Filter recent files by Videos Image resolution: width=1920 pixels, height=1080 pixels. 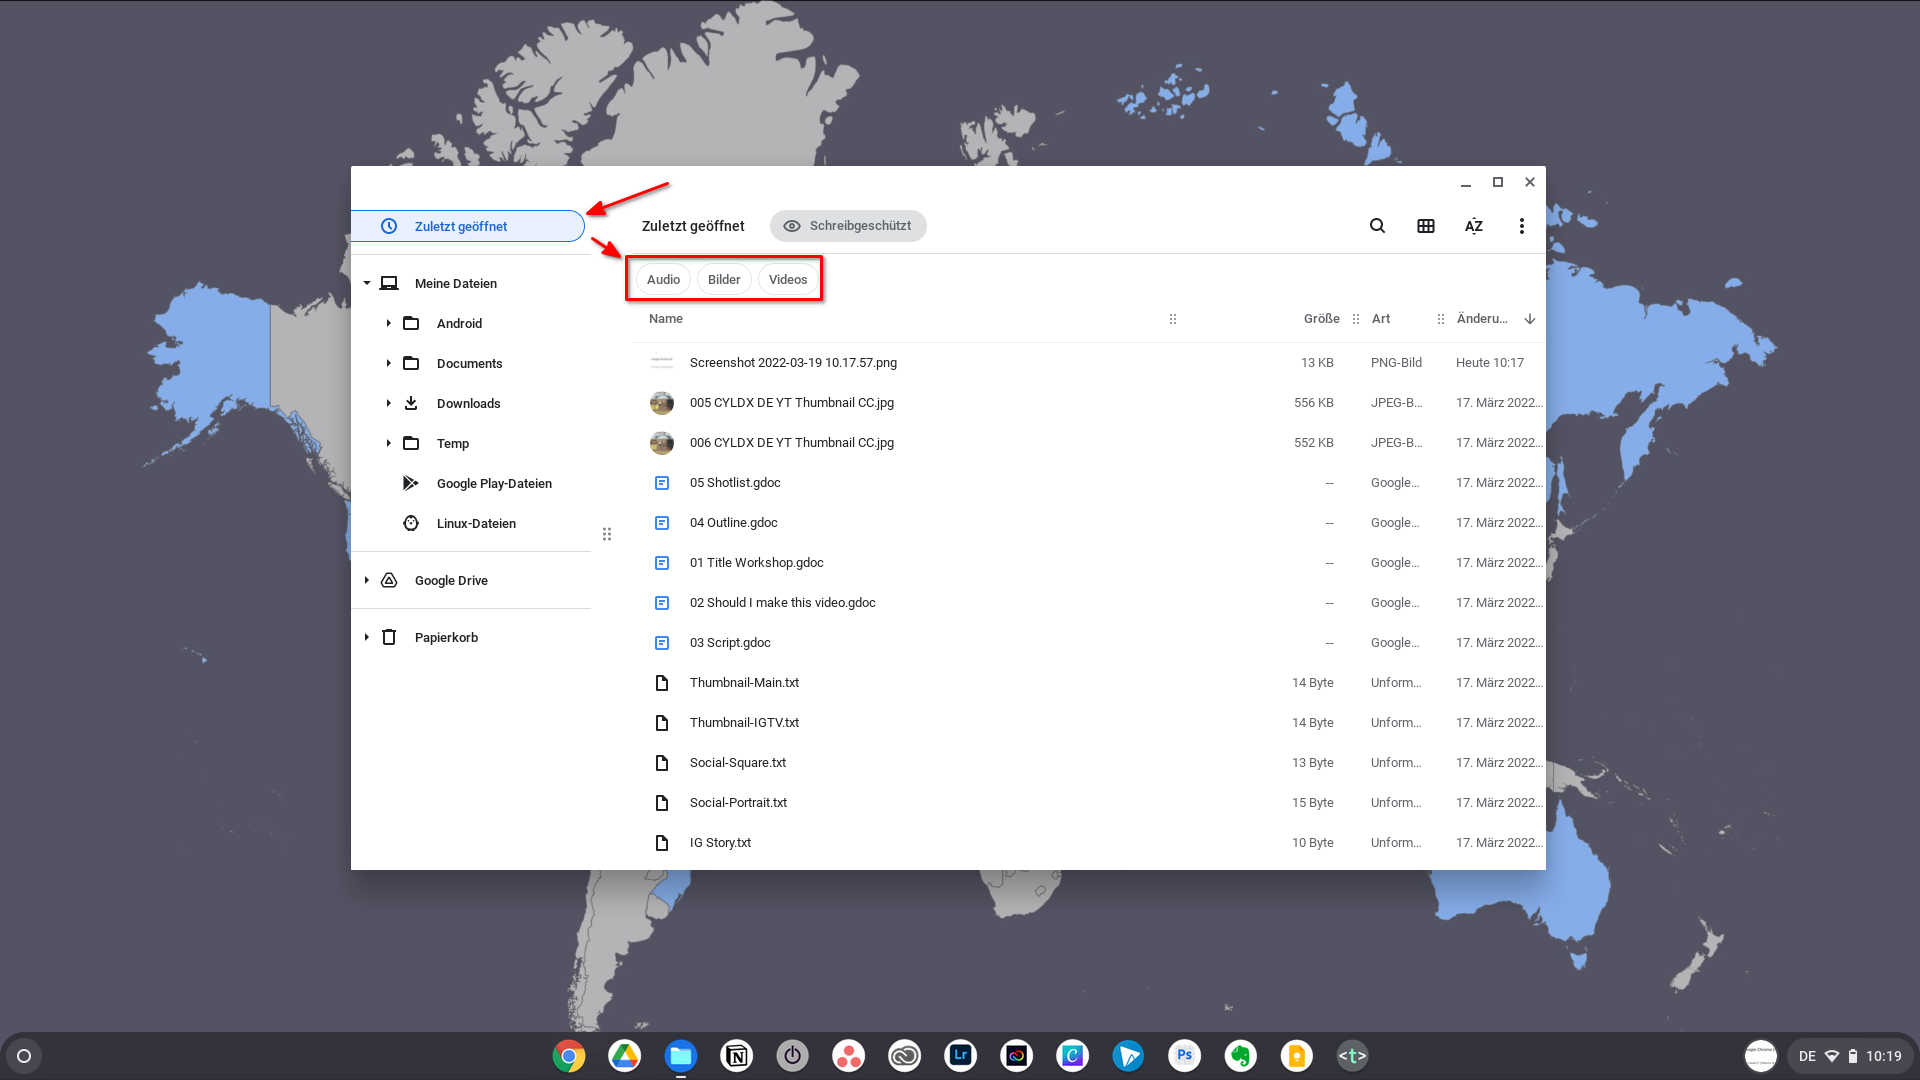pos(788,279)
